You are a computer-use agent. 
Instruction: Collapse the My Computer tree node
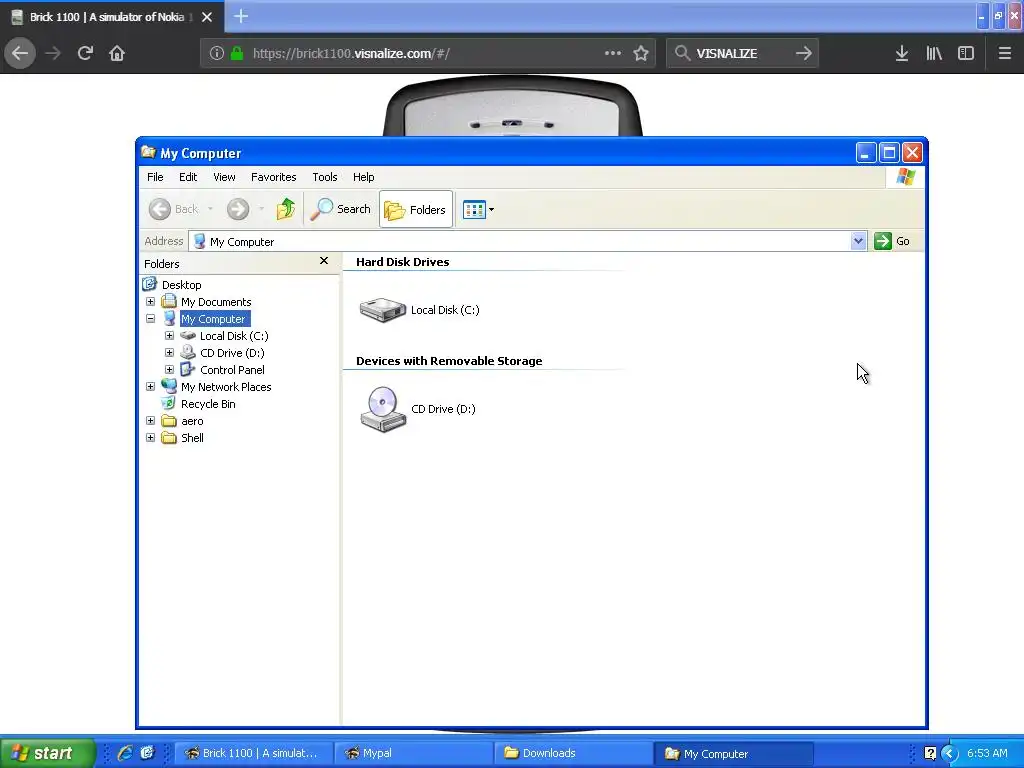click(x=150, y=319)
